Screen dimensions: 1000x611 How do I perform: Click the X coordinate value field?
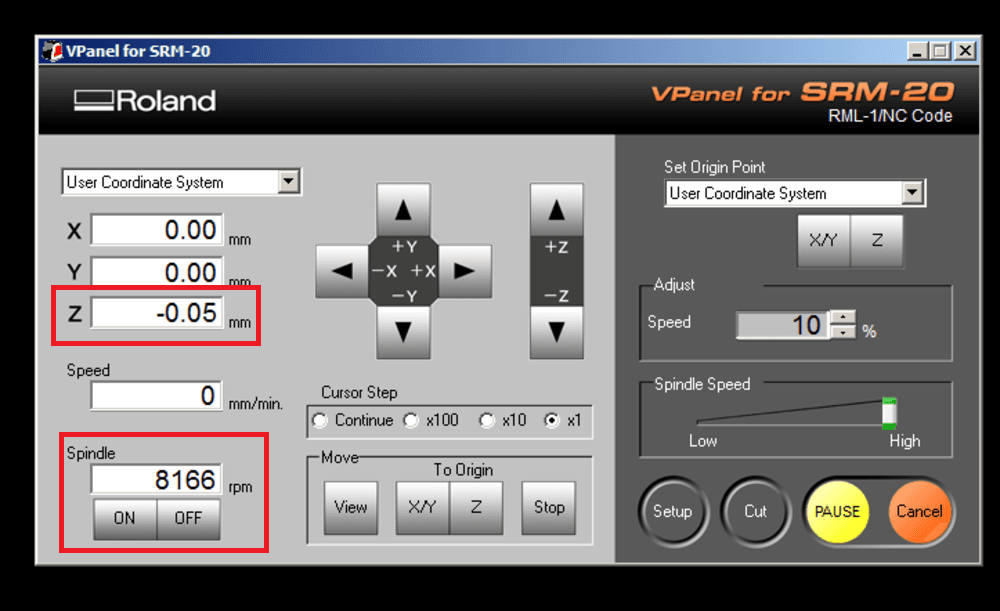click(157, 230)
